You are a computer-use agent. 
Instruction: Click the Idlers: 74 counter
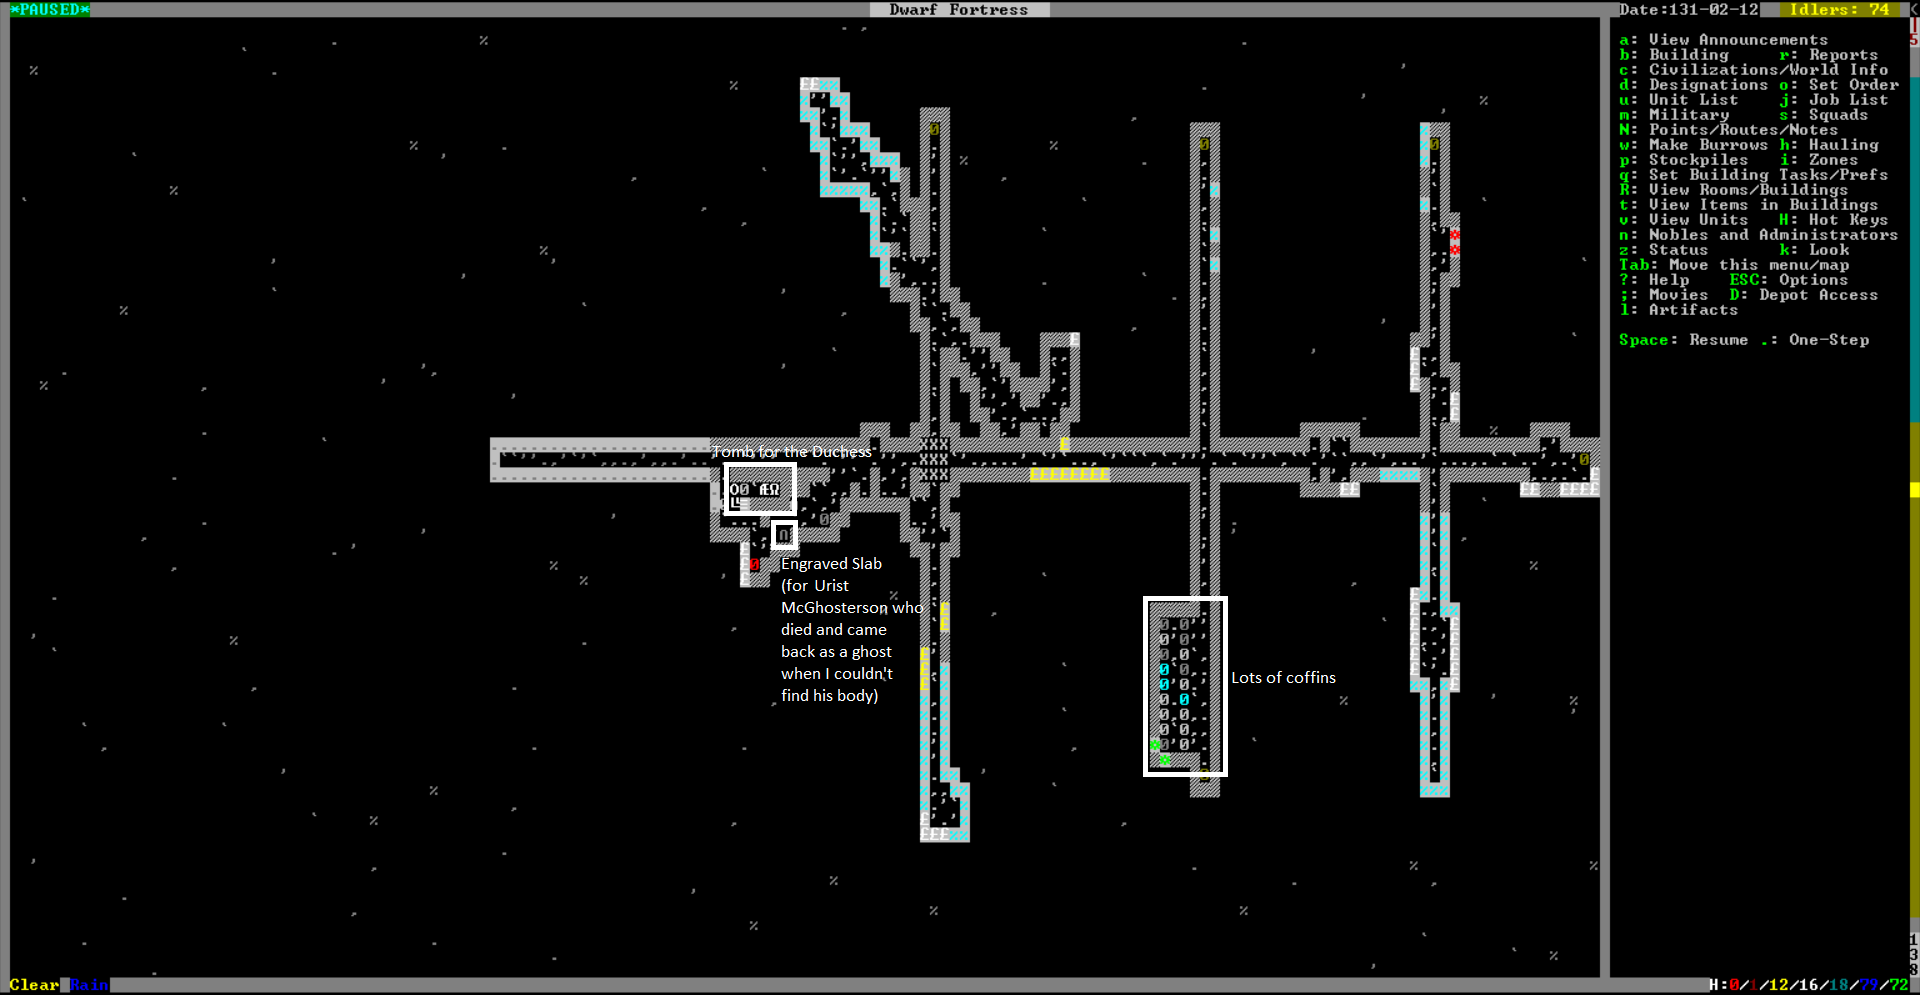point(1839,9)
